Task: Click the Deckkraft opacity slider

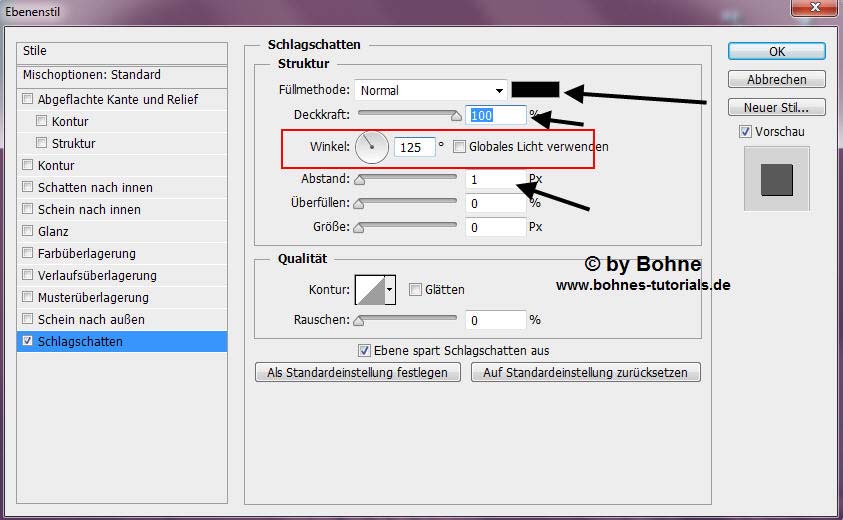Action: [408, 115]
